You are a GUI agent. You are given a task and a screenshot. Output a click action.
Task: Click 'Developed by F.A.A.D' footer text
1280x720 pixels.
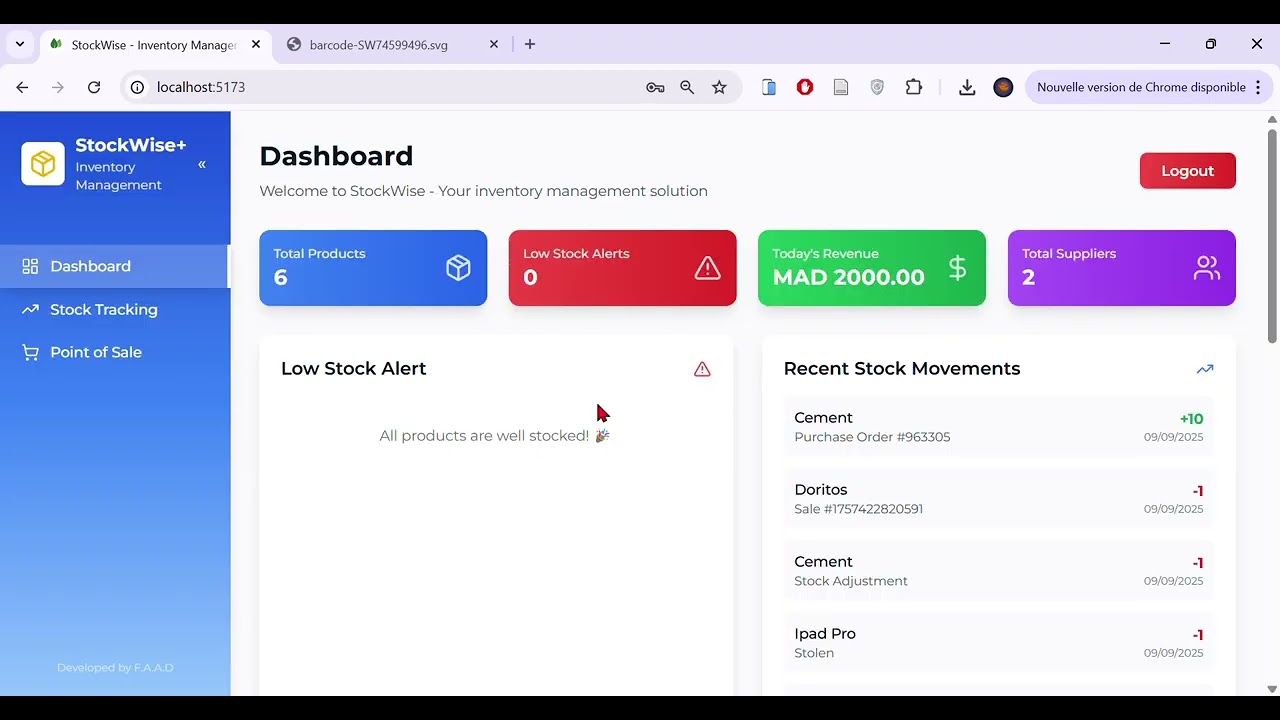115,668
